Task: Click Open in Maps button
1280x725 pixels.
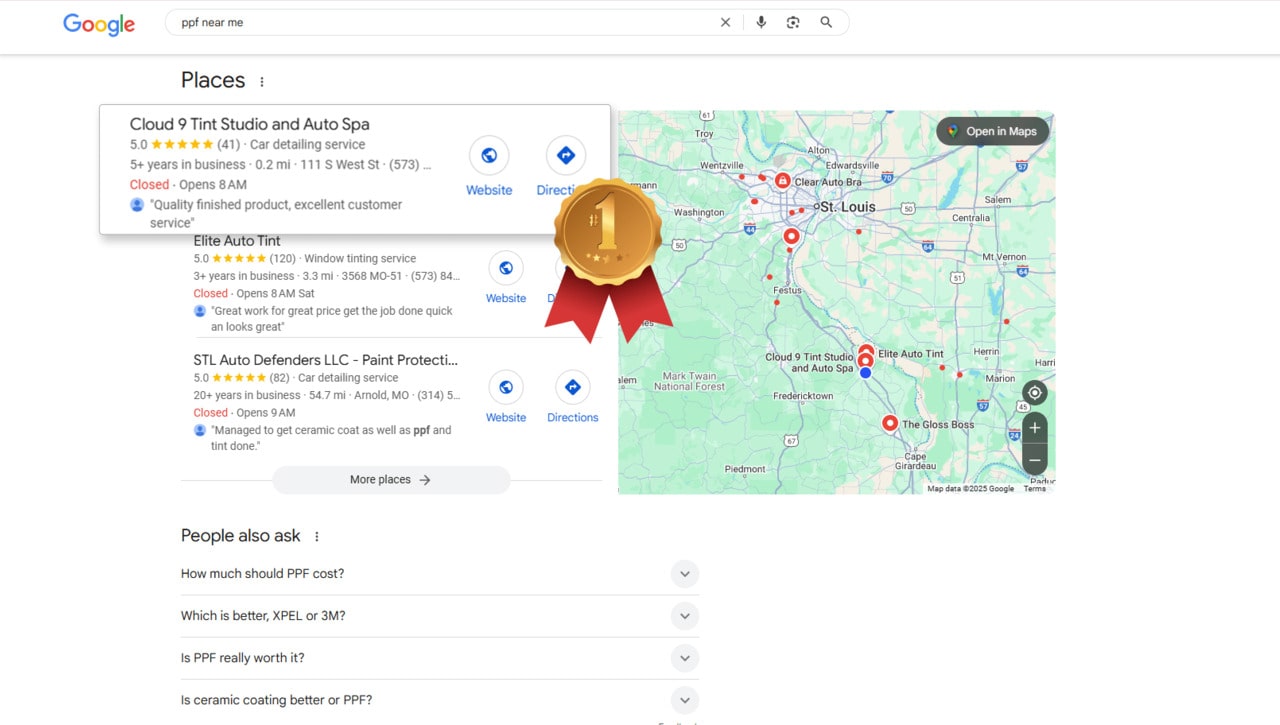Action: pyautogui.click(x=992, y=131)
